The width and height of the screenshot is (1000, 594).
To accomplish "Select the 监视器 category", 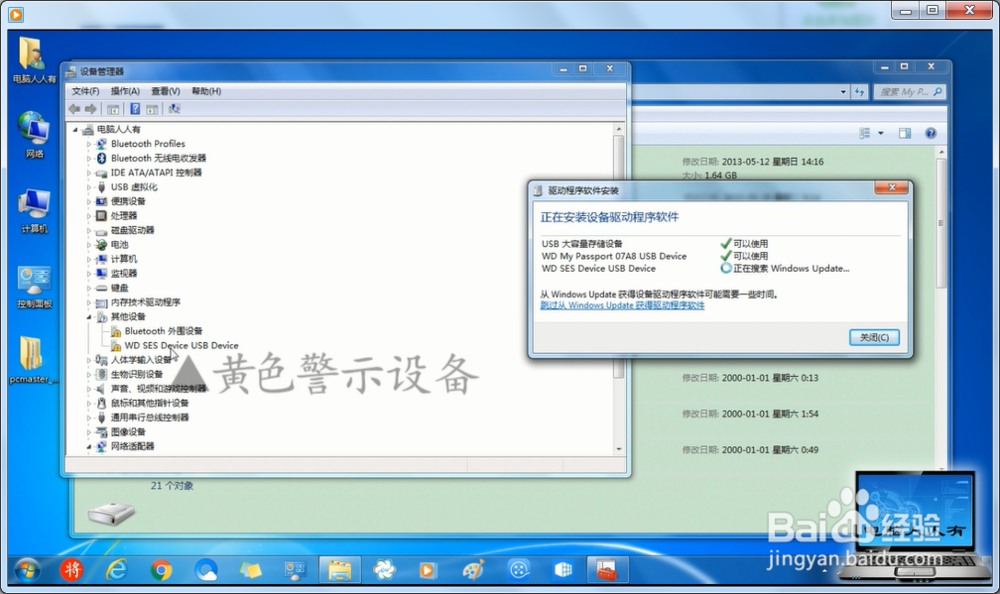I will coord(124,273).
